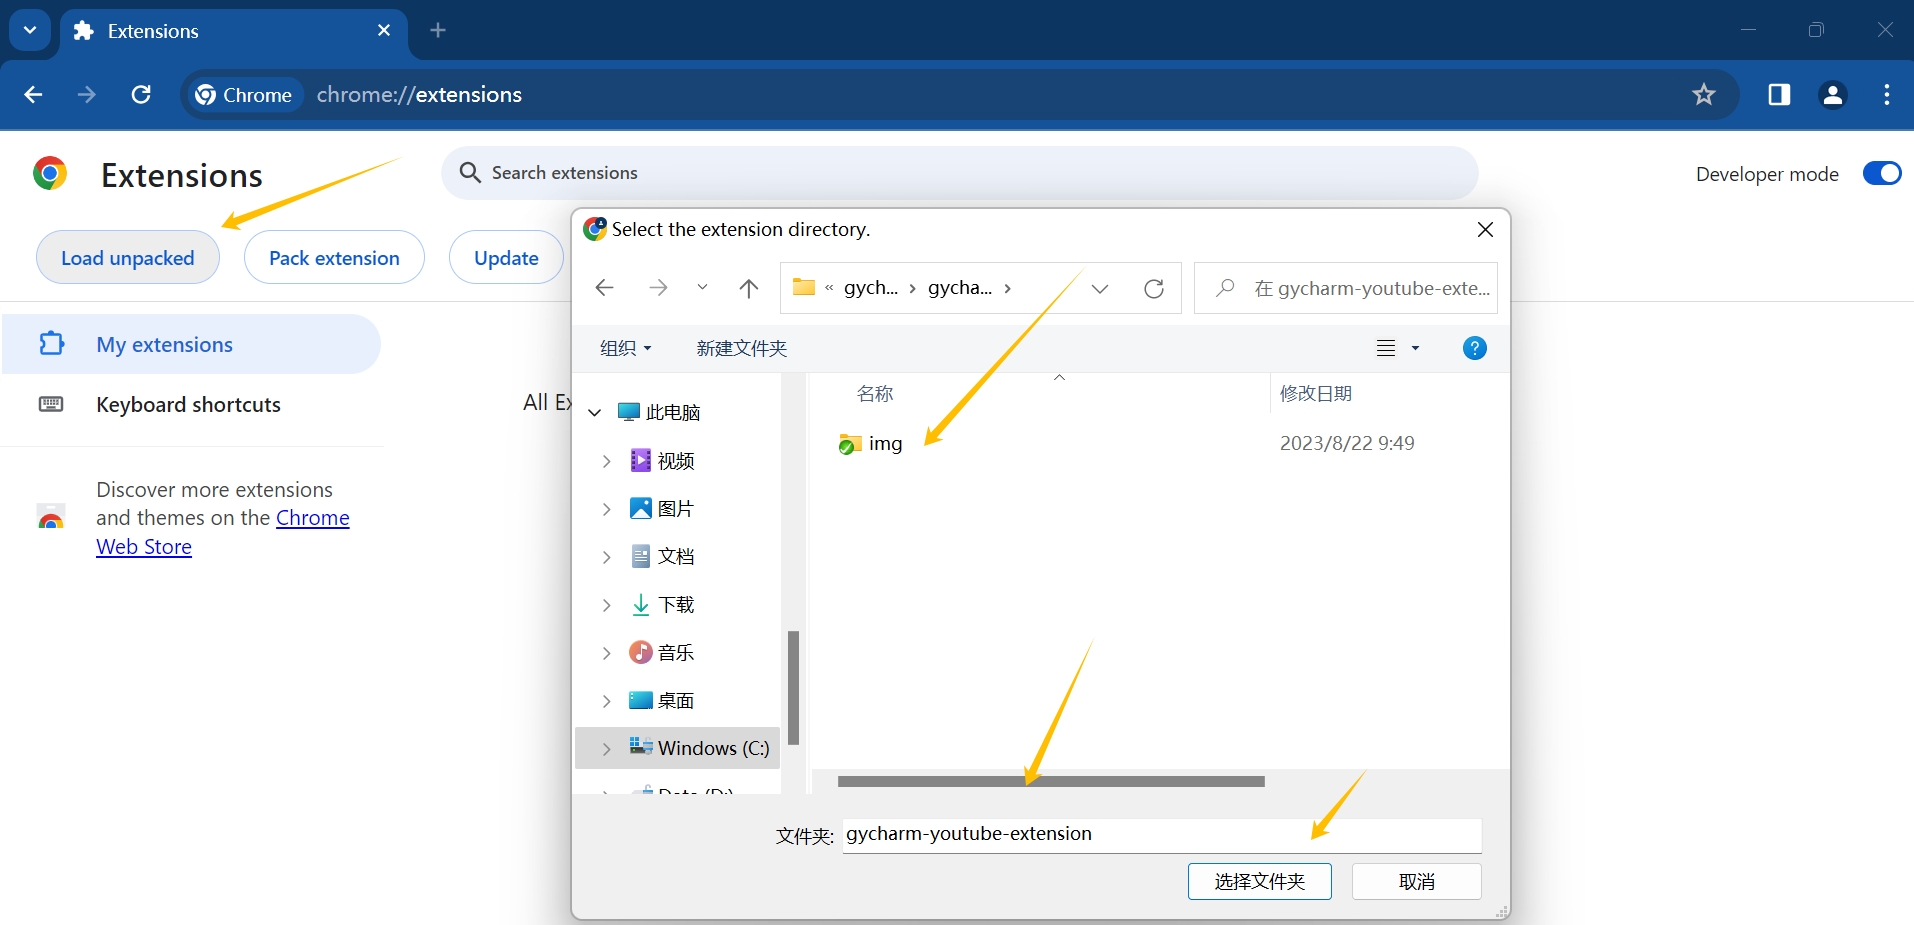Select 文档 folder in tree
The width and height of the screenshot is (1914, 925).
[x=663, y=557]
